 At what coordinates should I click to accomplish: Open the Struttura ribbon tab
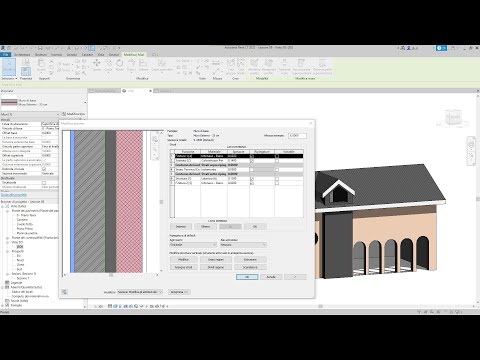[41, 54]
